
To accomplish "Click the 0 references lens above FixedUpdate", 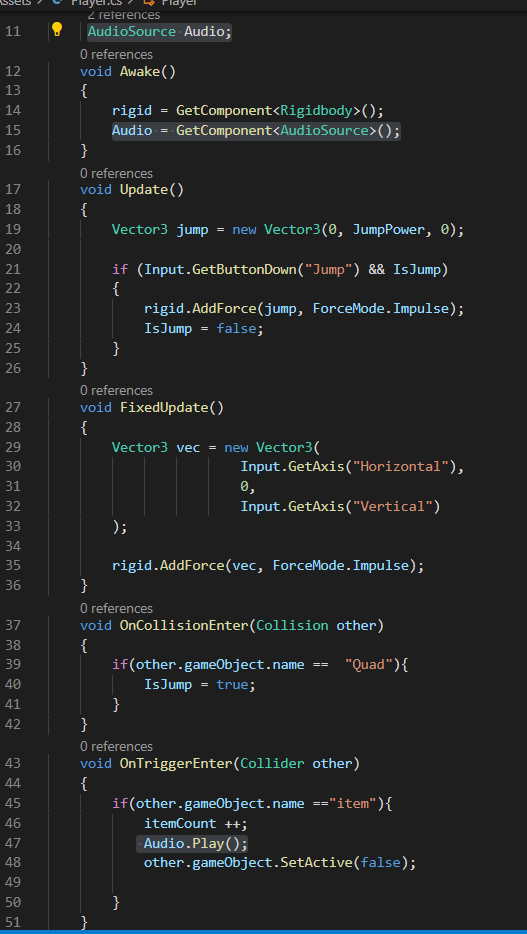I will coord(117,390).
